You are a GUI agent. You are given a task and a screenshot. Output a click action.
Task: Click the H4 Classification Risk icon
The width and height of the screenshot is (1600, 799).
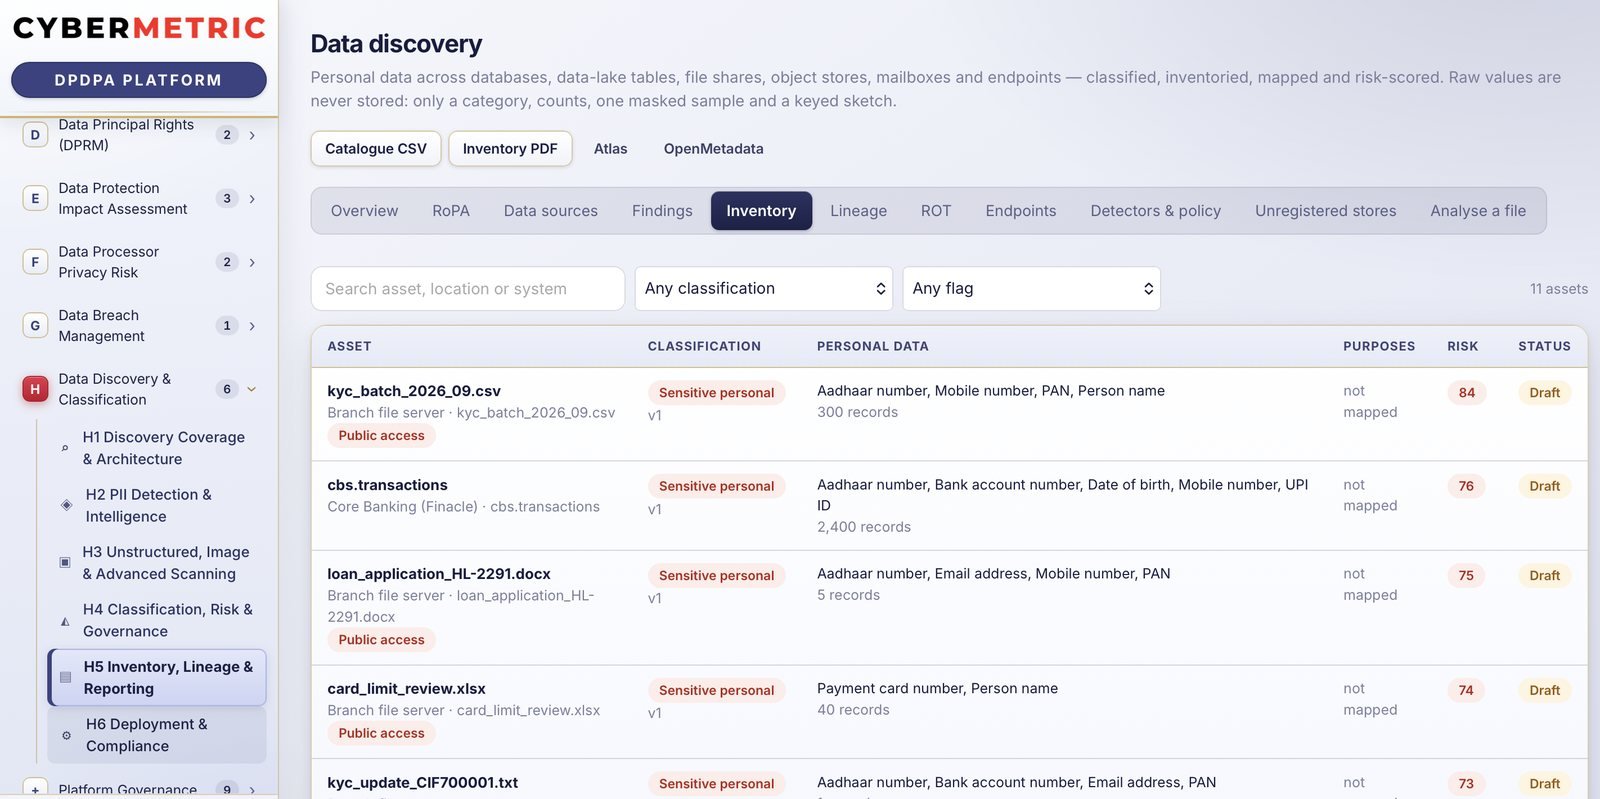[65, 620]
